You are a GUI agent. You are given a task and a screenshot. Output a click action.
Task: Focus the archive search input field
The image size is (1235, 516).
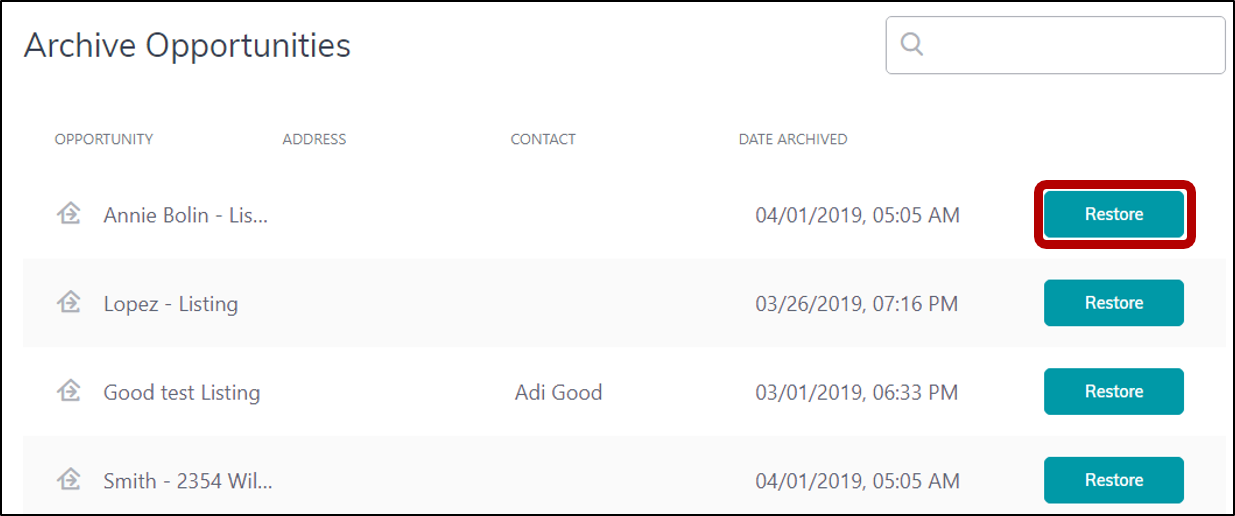pyautogui.click(x=1055, y=45)
